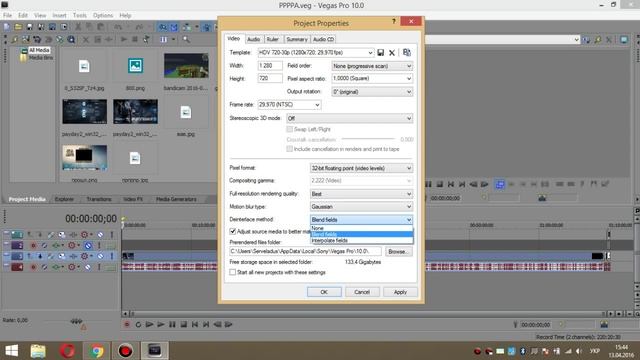Screen dimensions: 640x360
Task: Open the Template dropdown
Action: coord(370,52)
